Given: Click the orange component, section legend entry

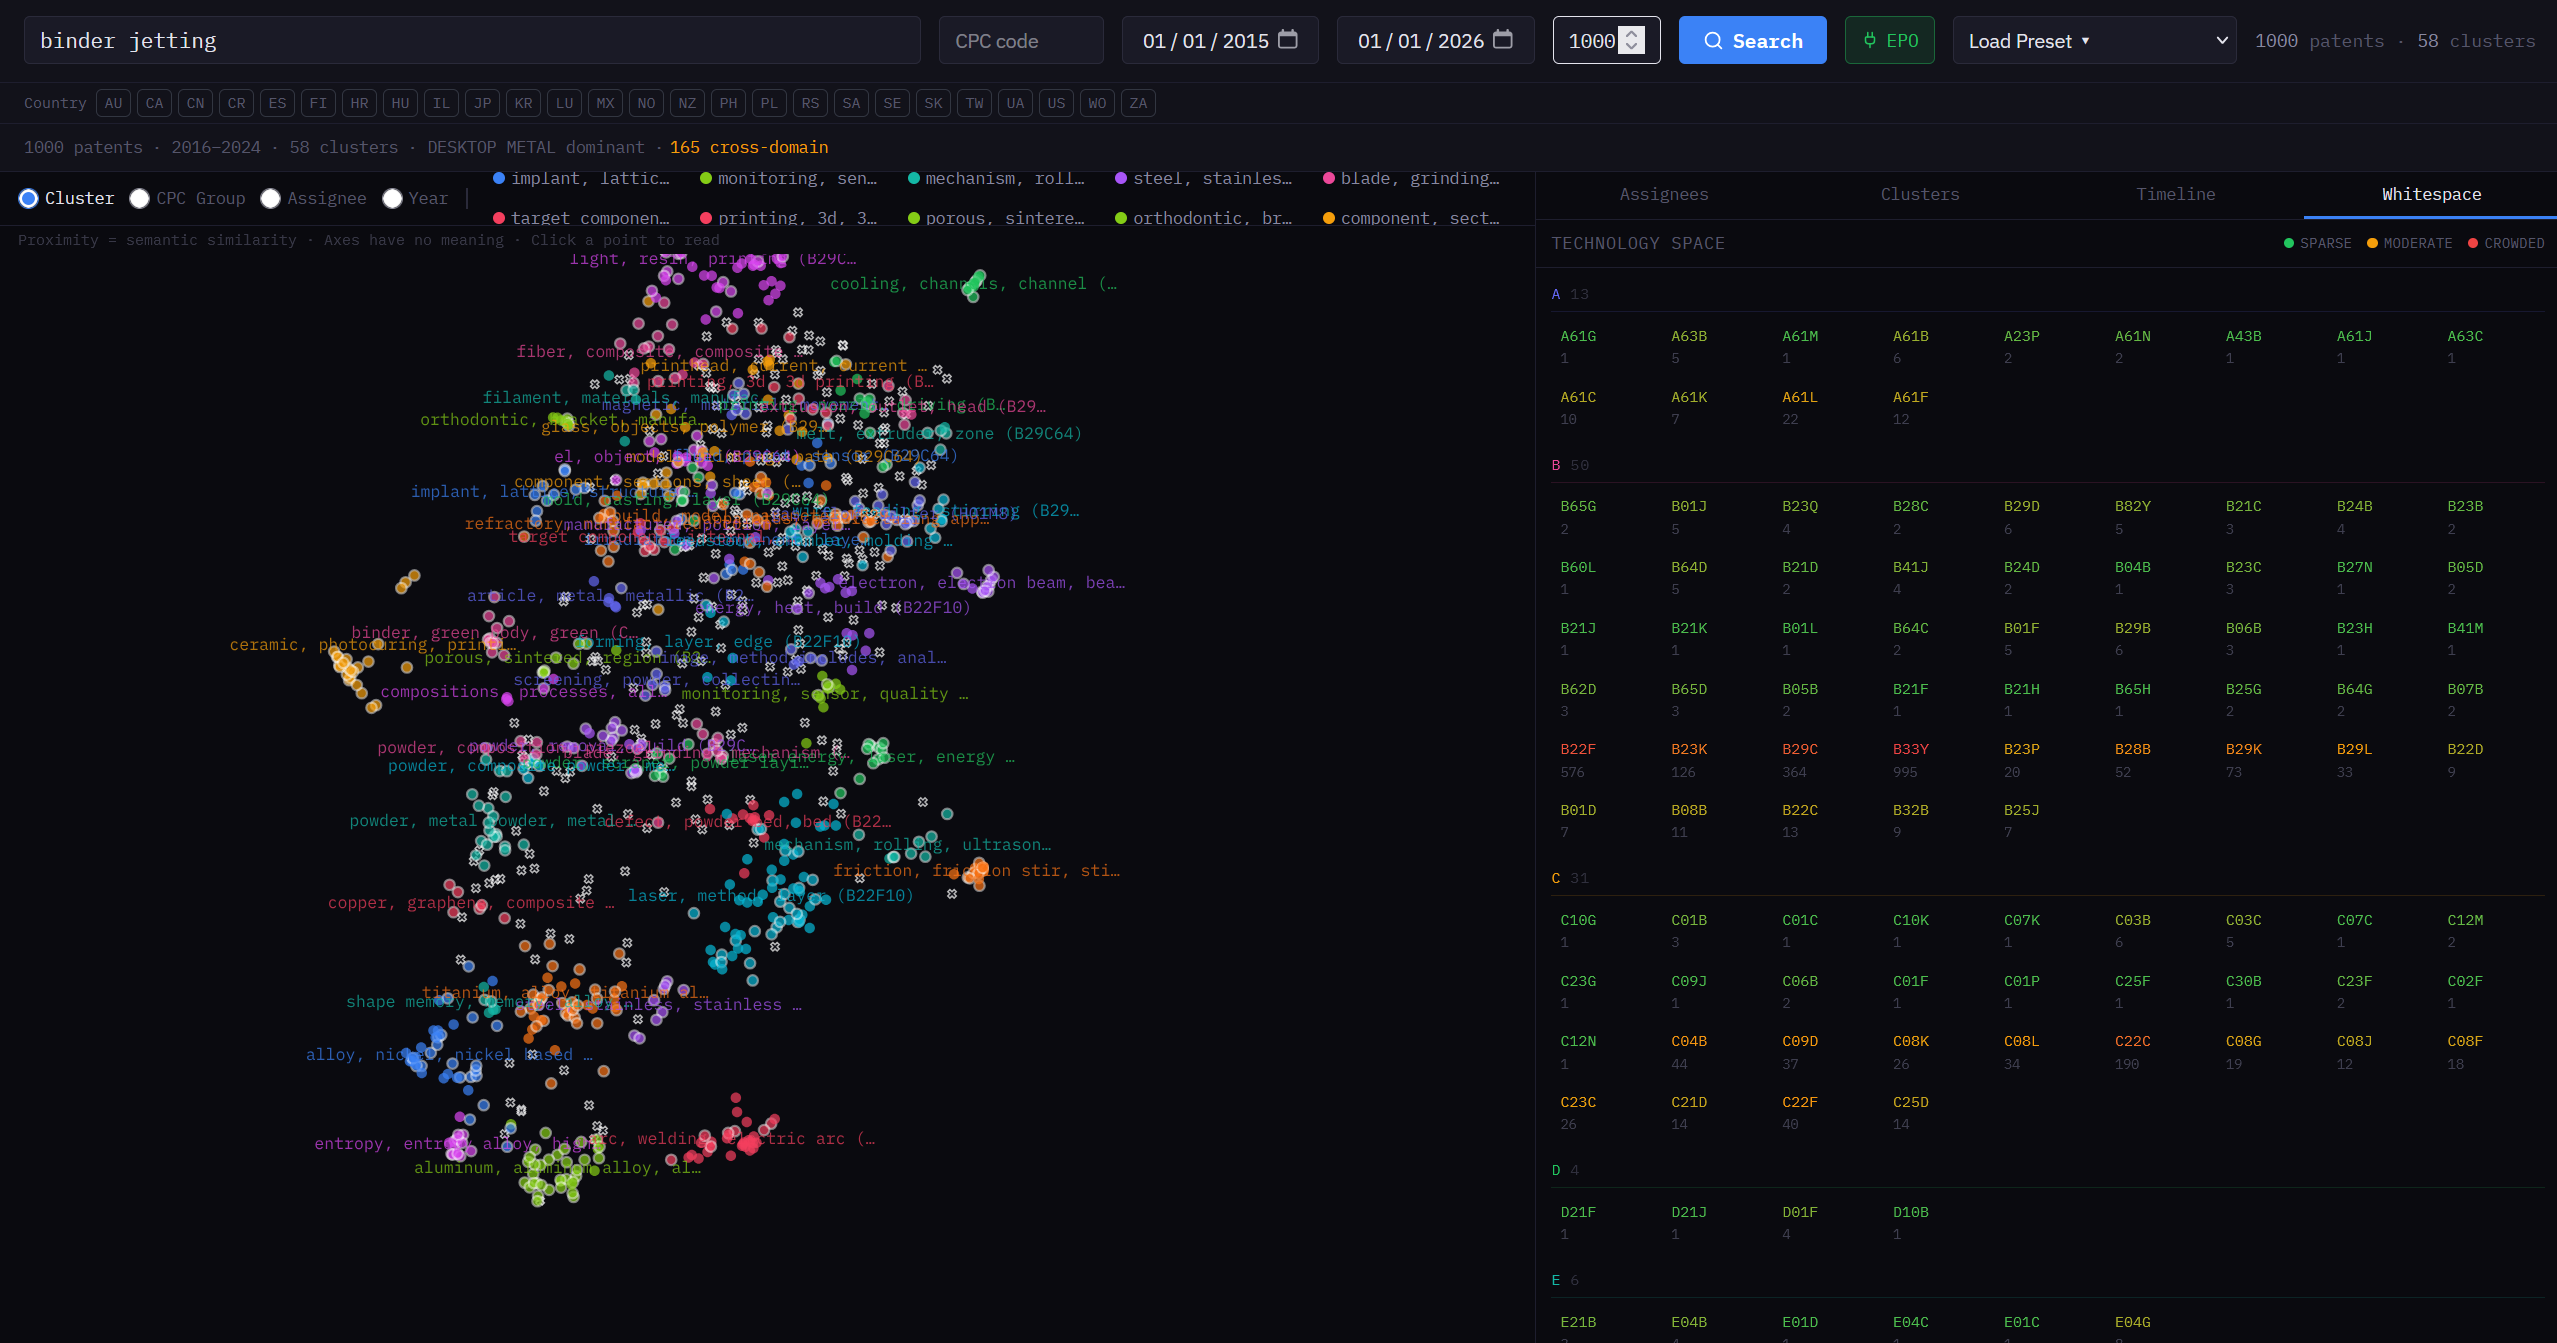Looking at the screenshot, I should click(x=1411, y=218).
